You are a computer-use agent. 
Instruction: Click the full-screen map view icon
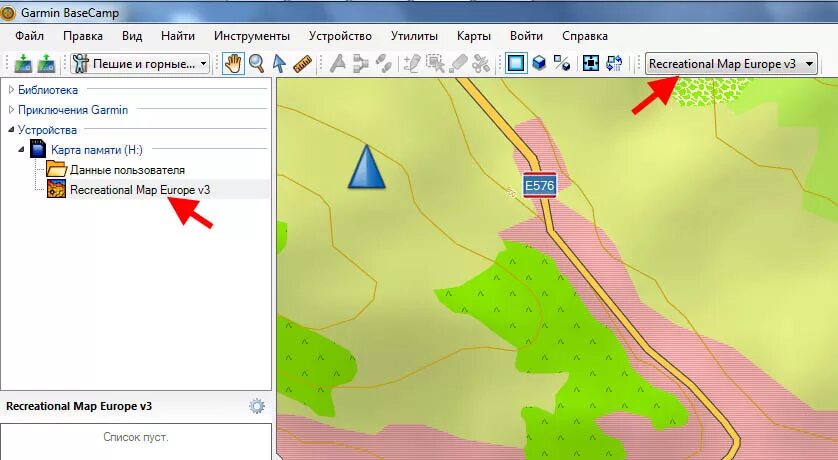(591, 64)
